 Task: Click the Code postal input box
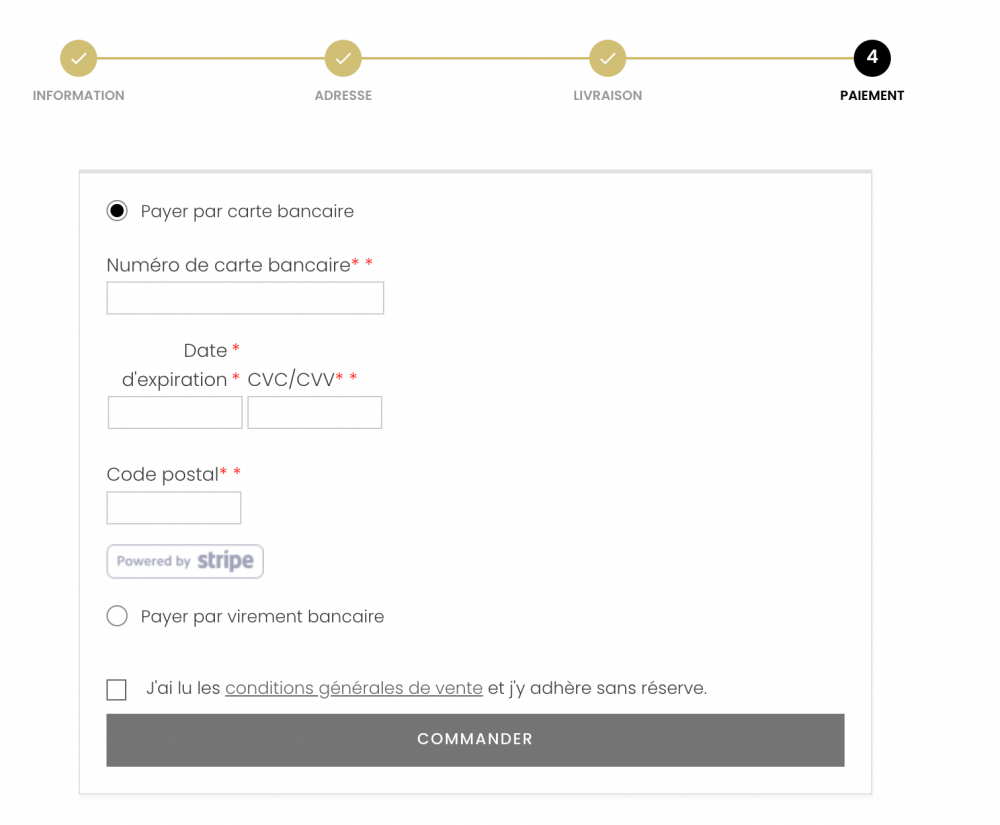[173, 507]
